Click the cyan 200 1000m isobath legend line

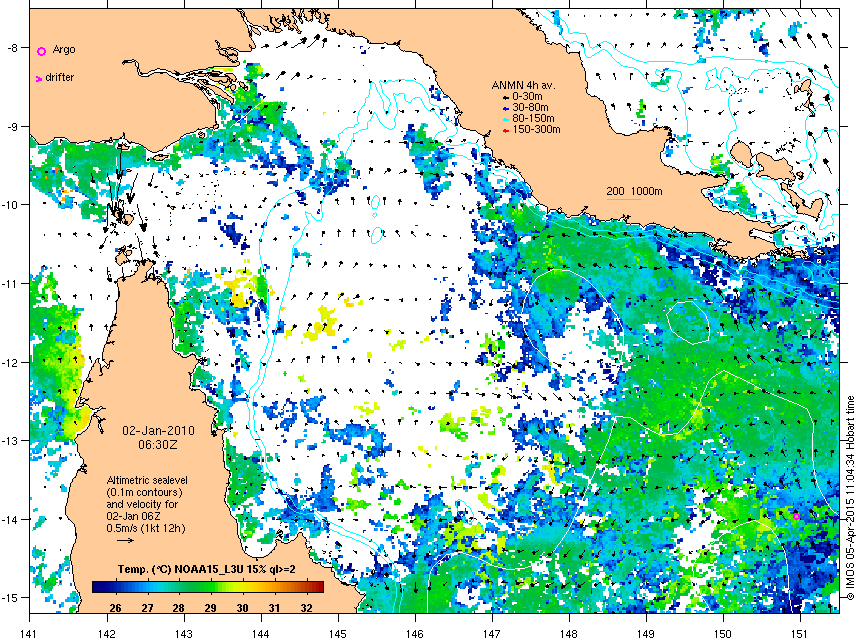point(624,199)
